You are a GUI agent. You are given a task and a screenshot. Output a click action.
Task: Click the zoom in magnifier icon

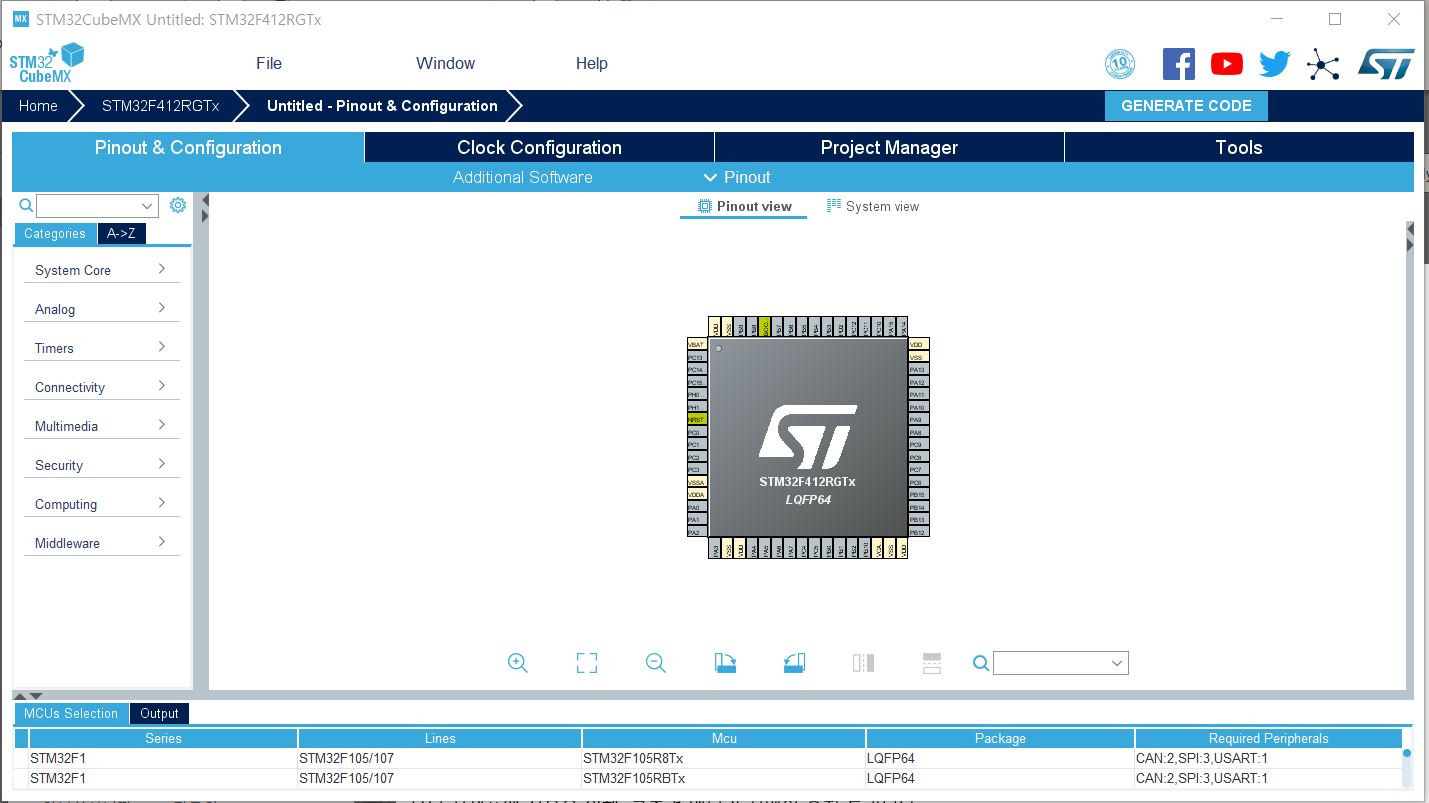point(518,663)
